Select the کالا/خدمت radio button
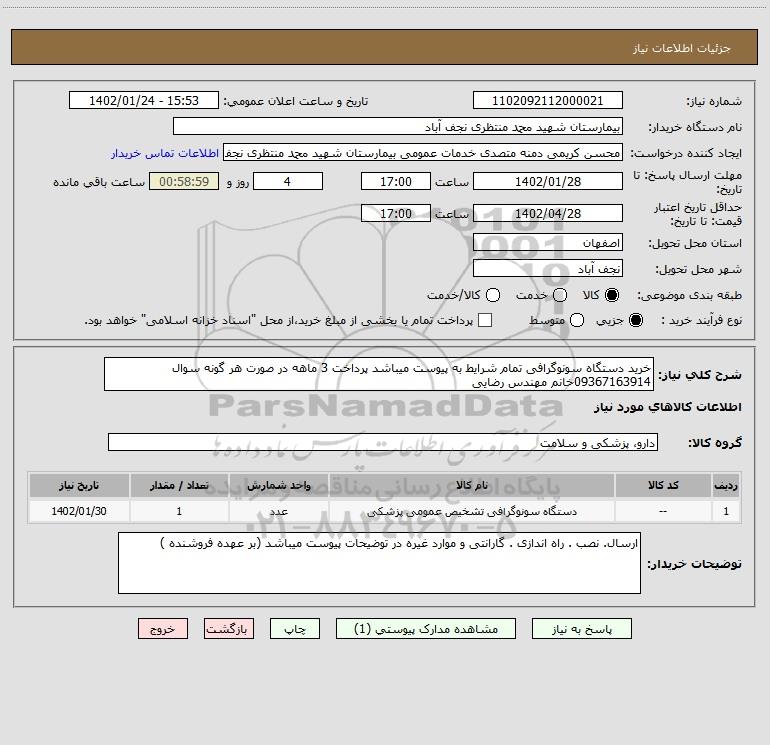 (x=493, y=295)
